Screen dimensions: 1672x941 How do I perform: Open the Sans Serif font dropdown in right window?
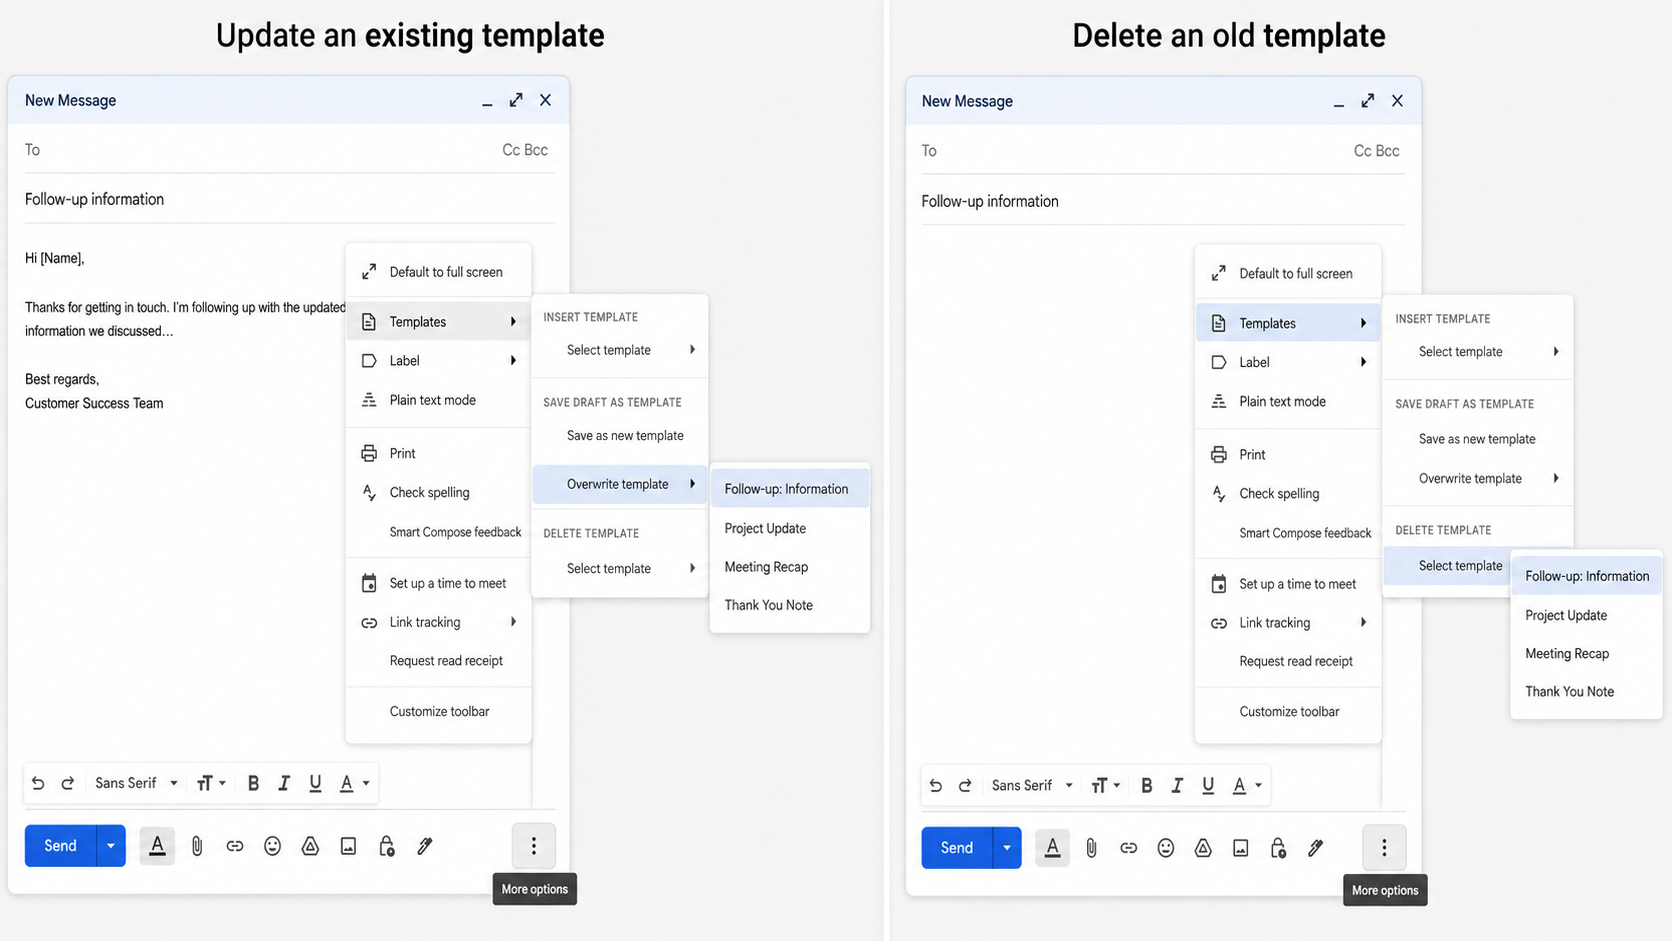[x=1032, y=785]
